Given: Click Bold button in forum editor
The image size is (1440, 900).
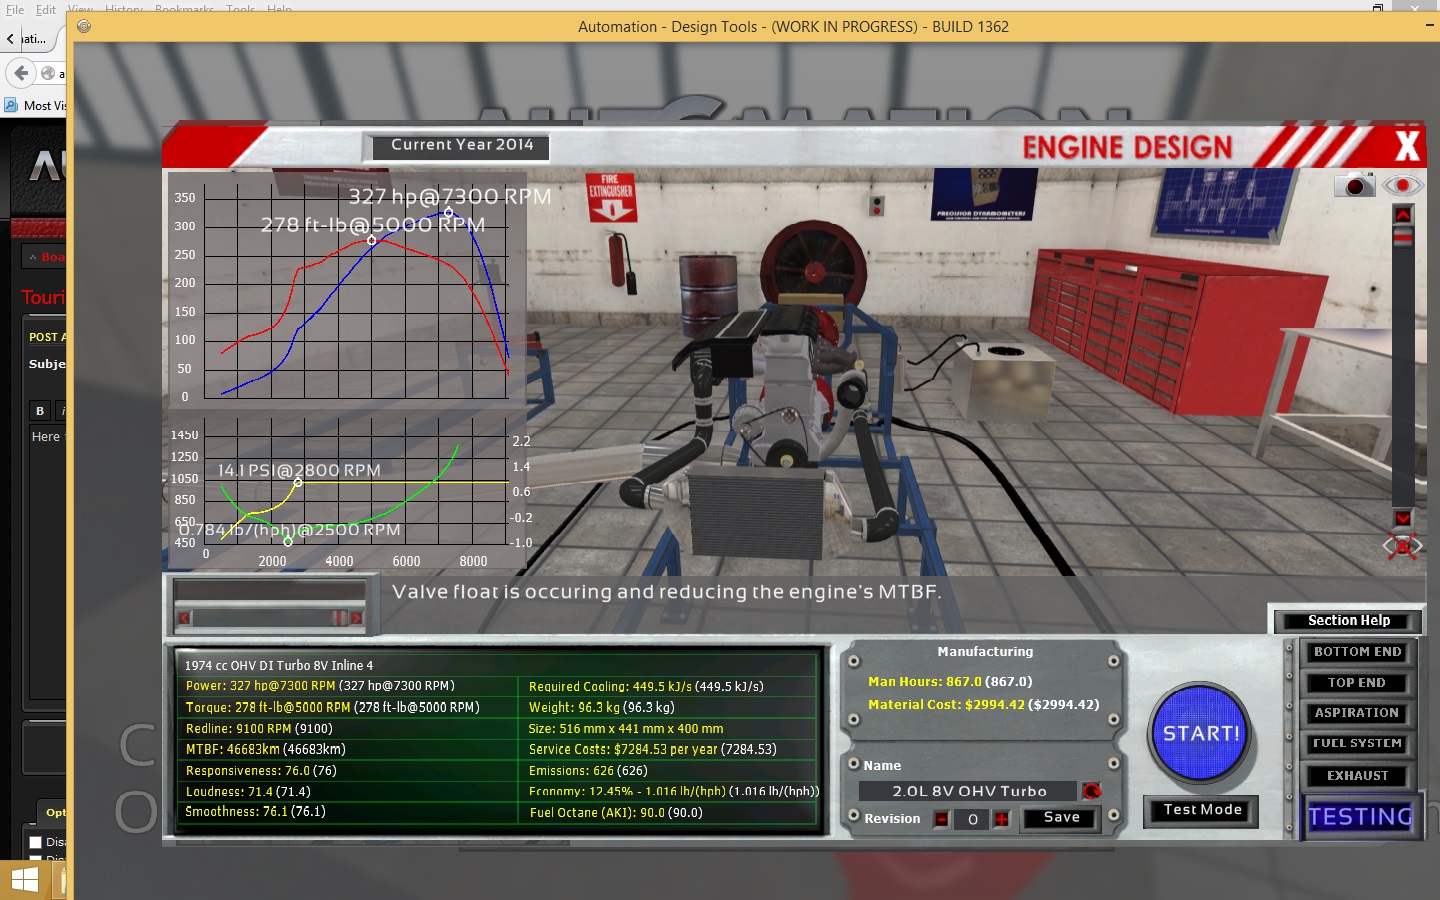Looking at the screenshot, I should tap(40, 410).
